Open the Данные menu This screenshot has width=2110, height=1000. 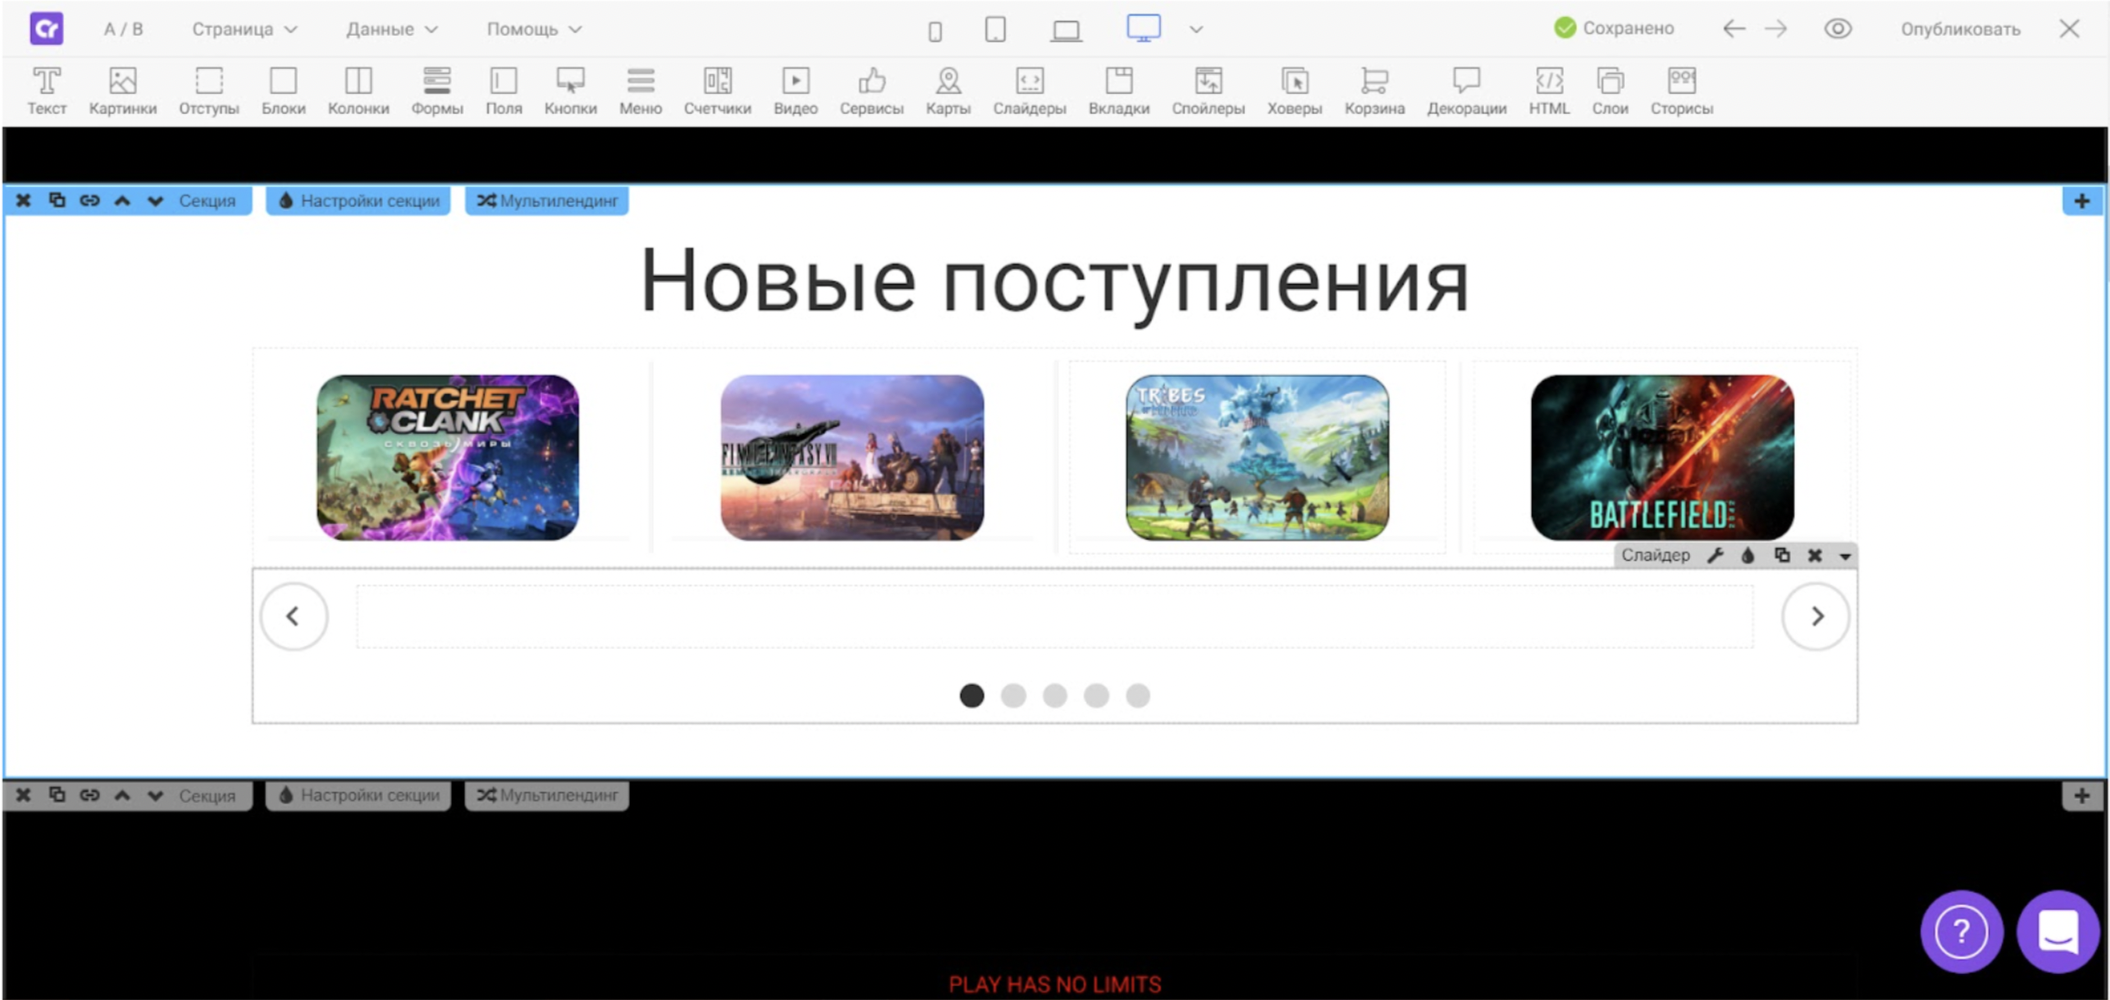pos(391,29)
